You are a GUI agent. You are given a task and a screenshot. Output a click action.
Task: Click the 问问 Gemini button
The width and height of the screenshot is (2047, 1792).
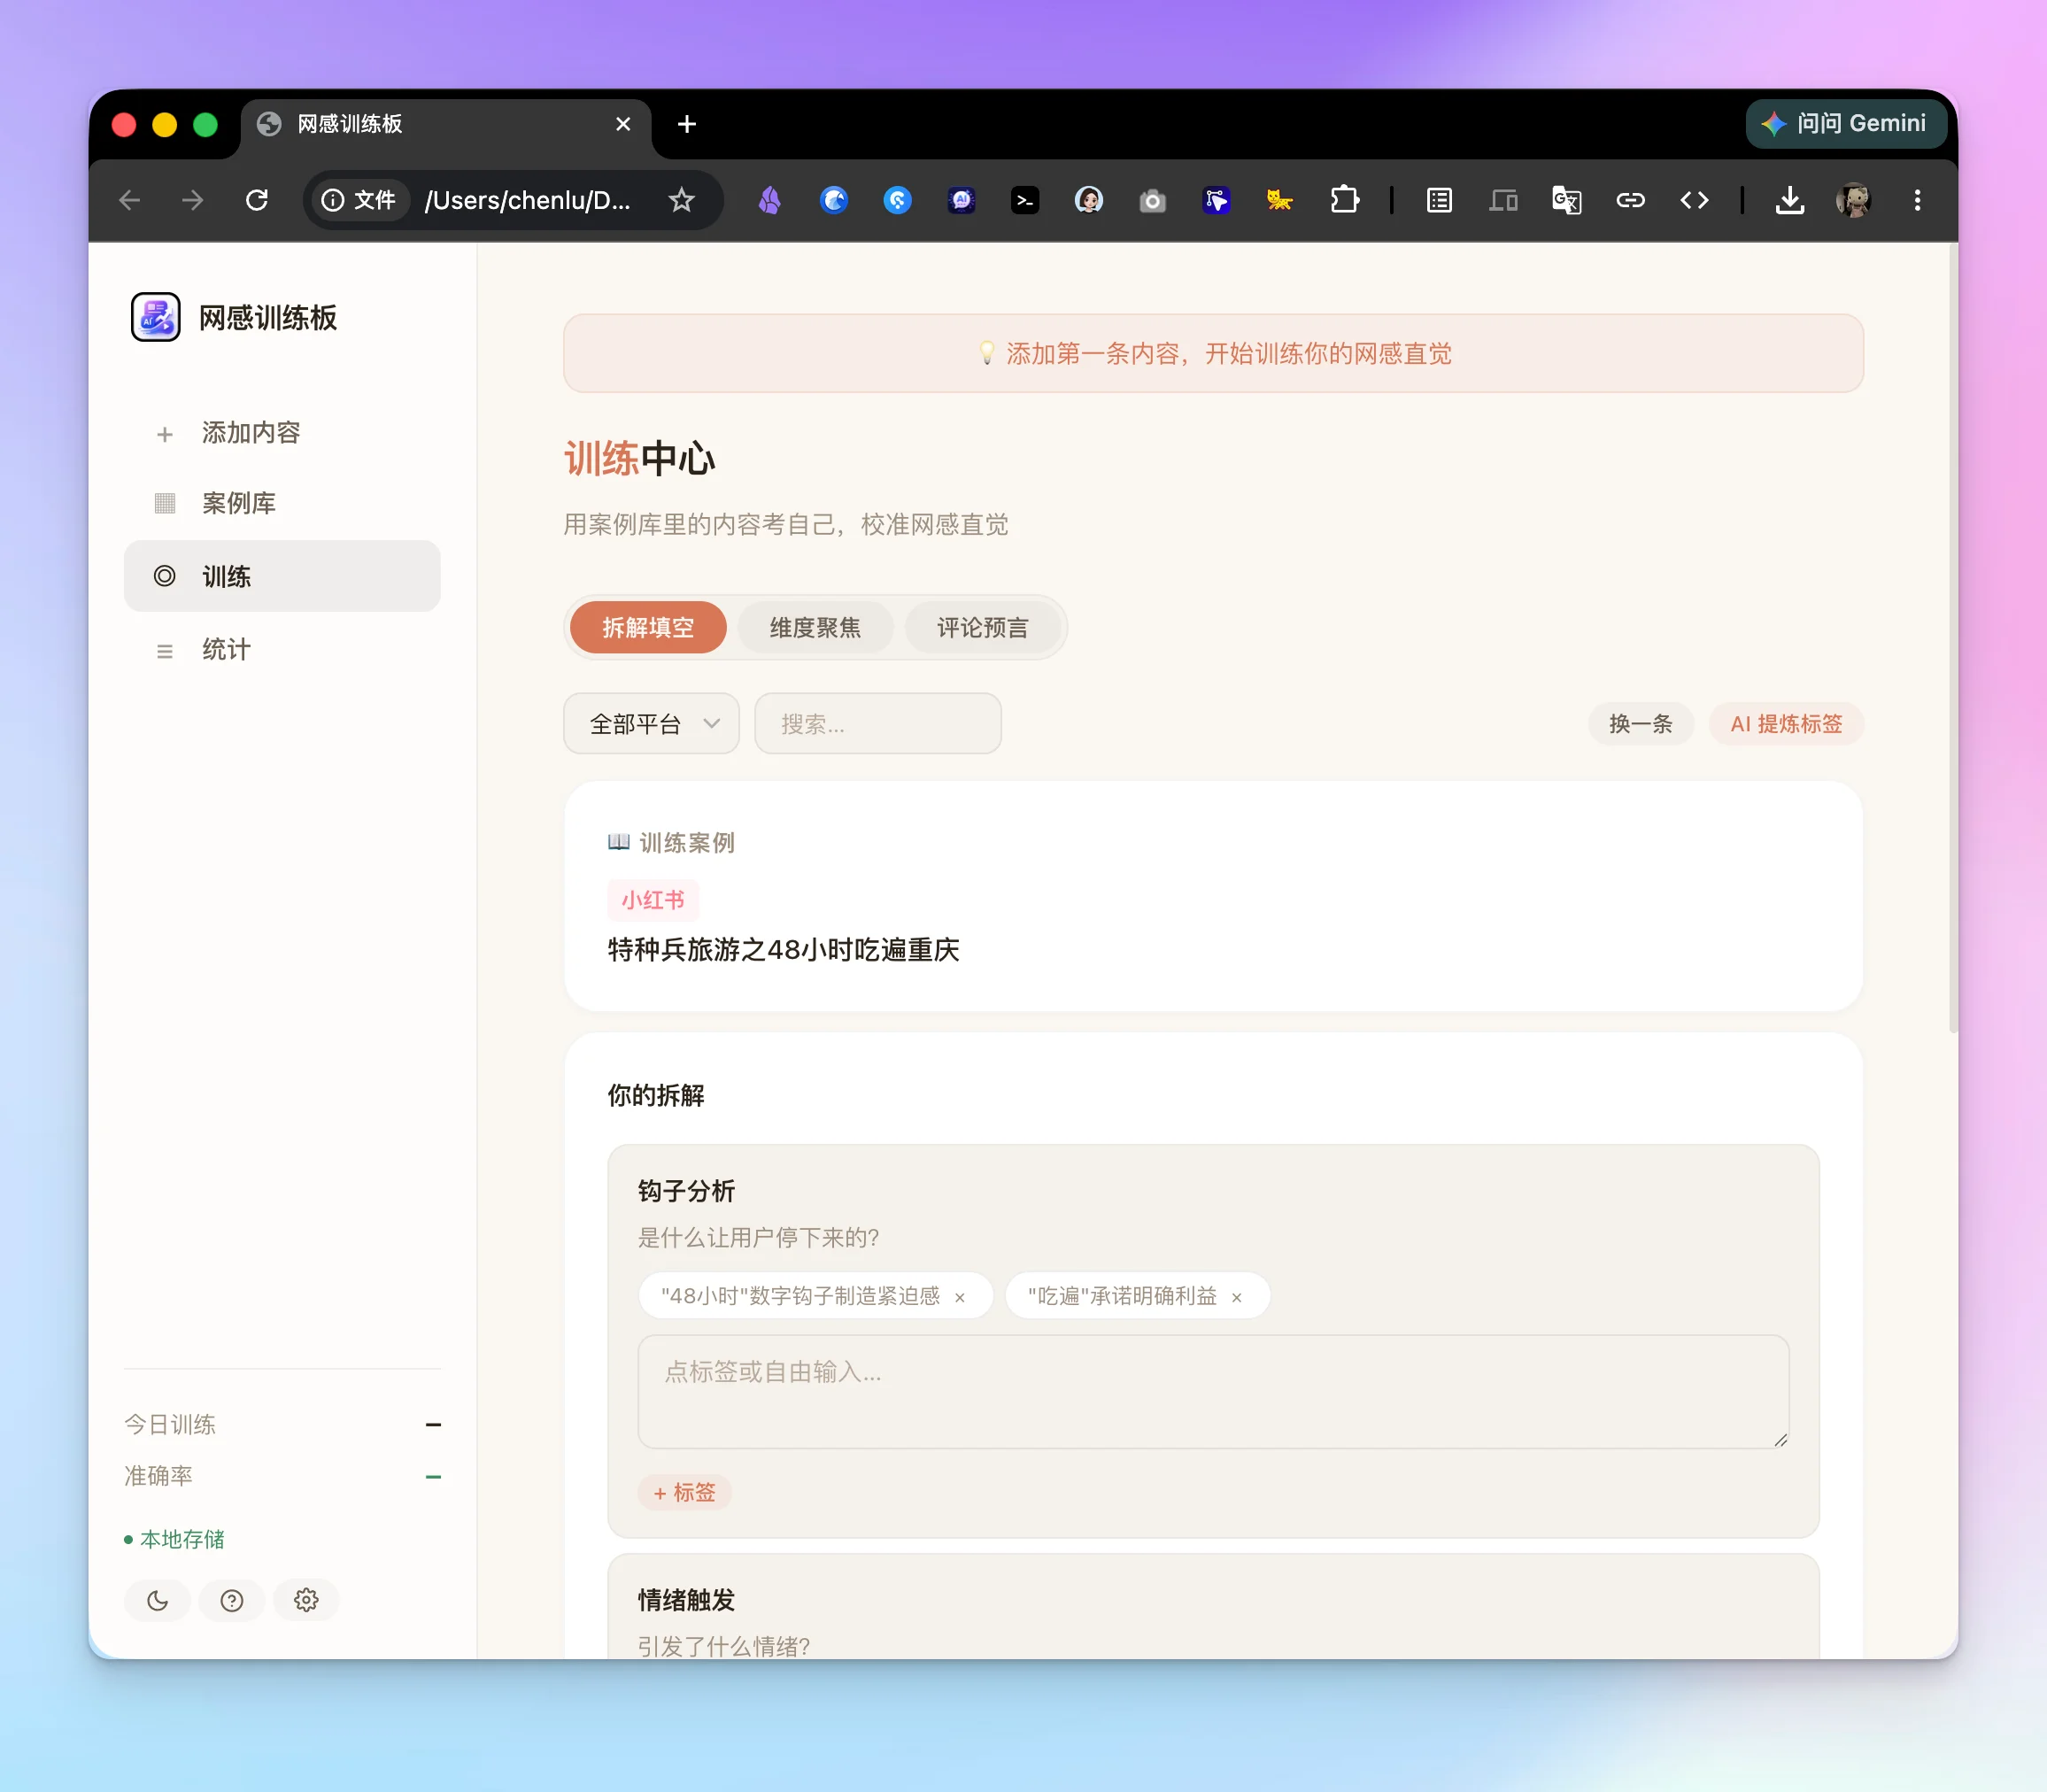(1846, 123)
